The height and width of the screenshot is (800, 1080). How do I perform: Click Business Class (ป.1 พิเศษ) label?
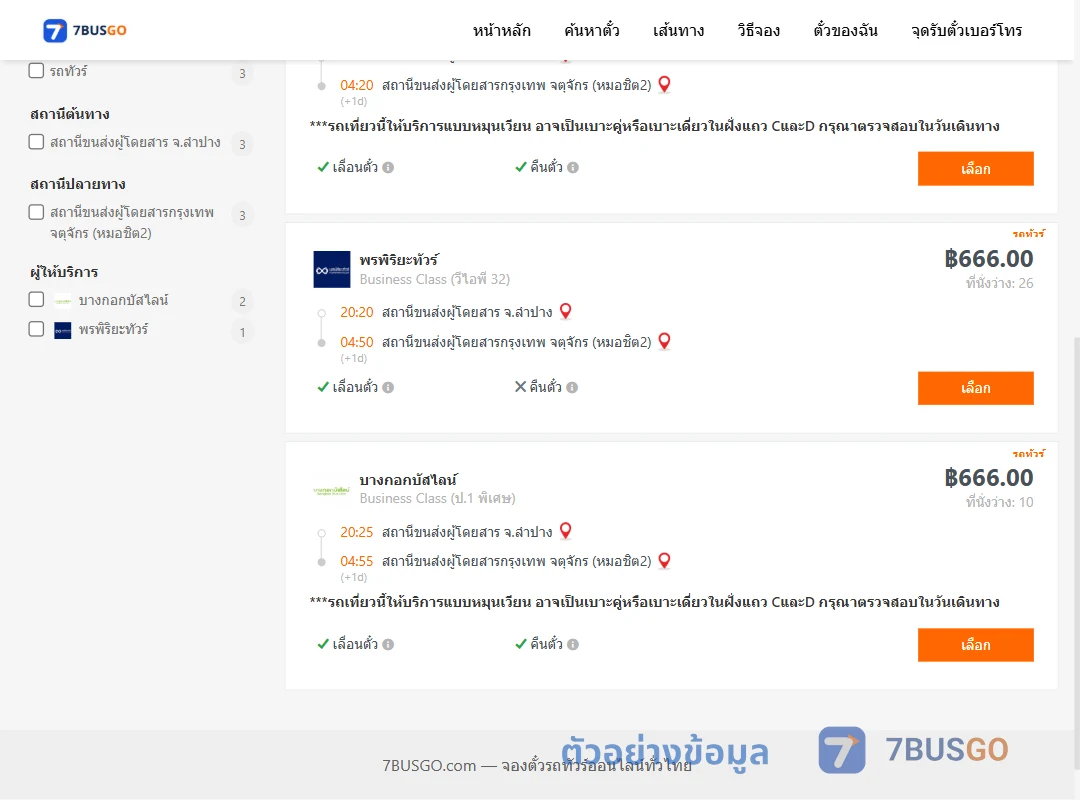(x=437, y=498)
